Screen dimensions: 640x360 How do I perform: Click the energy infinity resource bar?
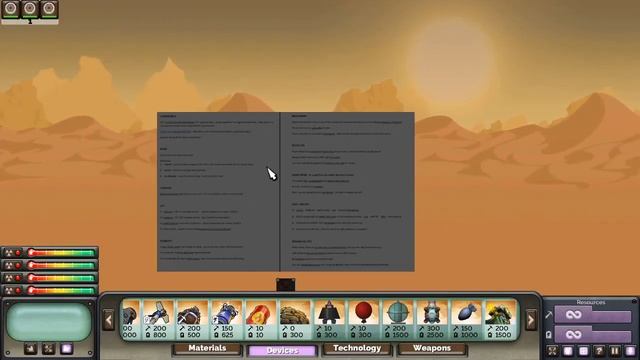tap(593, 335)
